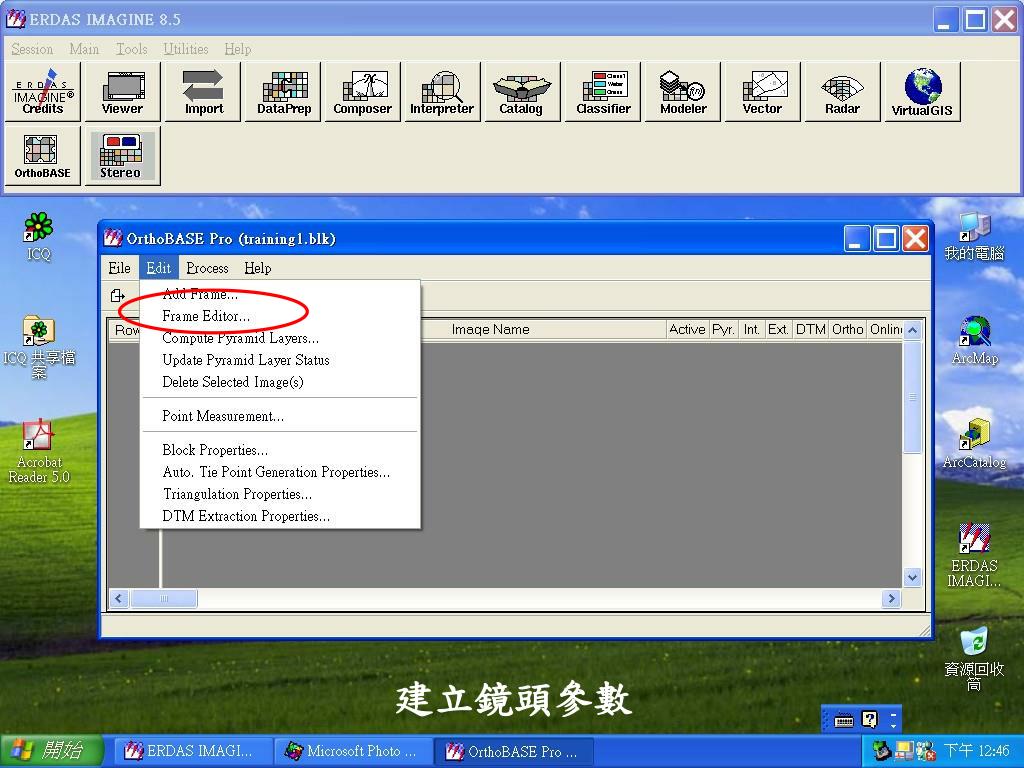
Task: Click the vertical scrollbar up arrow
Action: point(912,330)
